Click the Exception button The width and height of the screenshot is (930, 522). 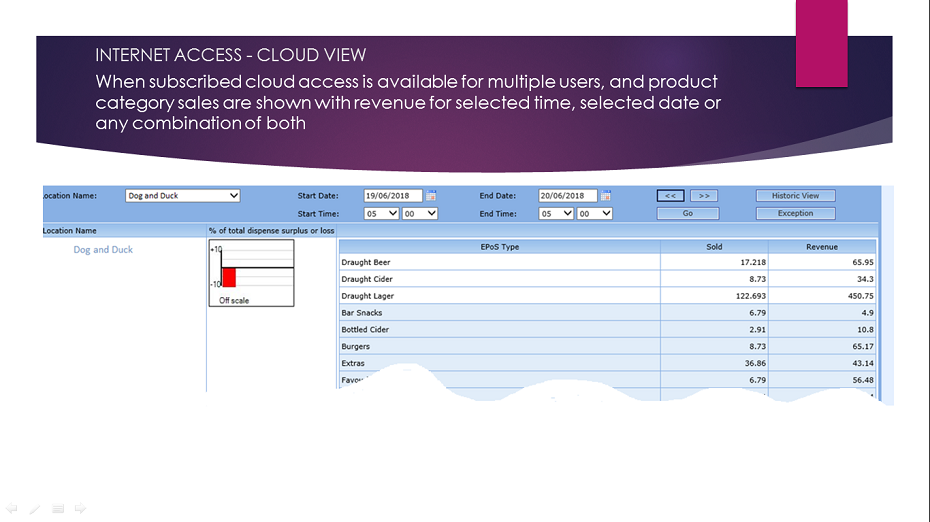tap(795, 214)
